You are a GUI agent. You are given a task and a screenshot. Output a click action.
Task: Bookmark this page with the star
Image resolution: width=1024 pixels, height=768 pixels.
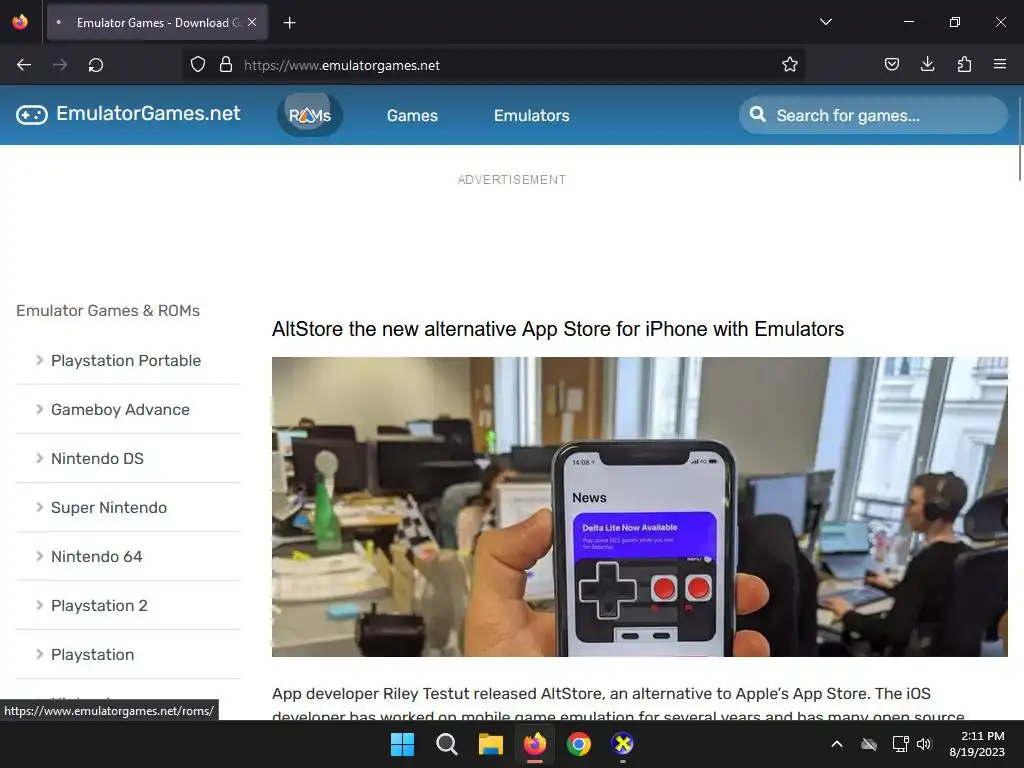coord(790,65)
